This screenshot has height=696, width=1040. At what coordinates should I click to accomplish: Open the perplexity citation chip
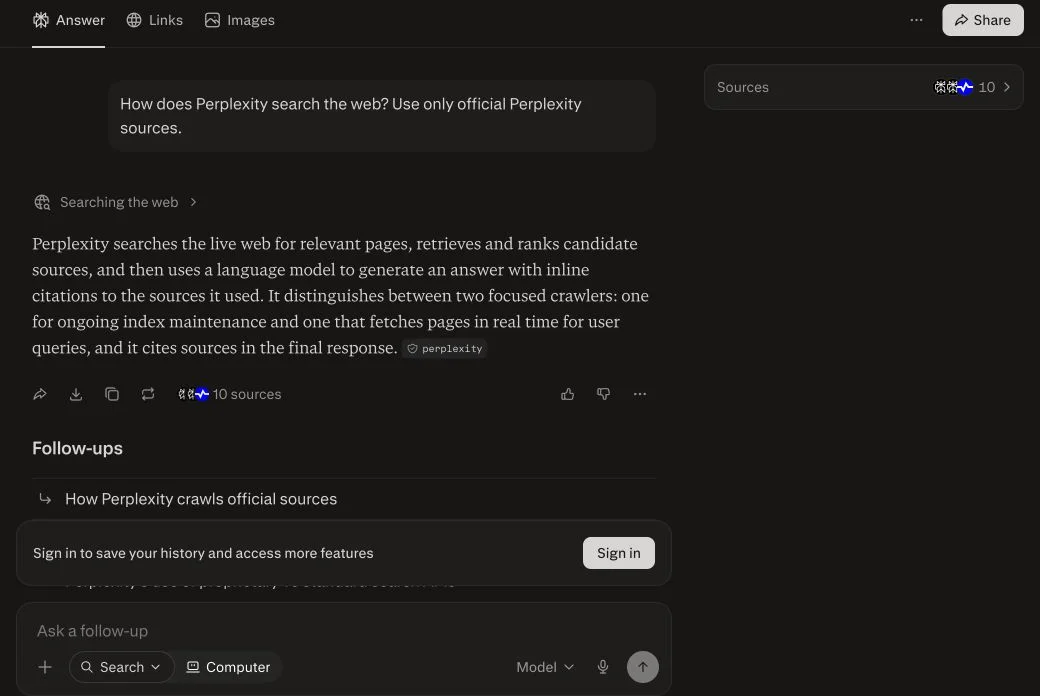pyautogui.click(x=444, y=348)
